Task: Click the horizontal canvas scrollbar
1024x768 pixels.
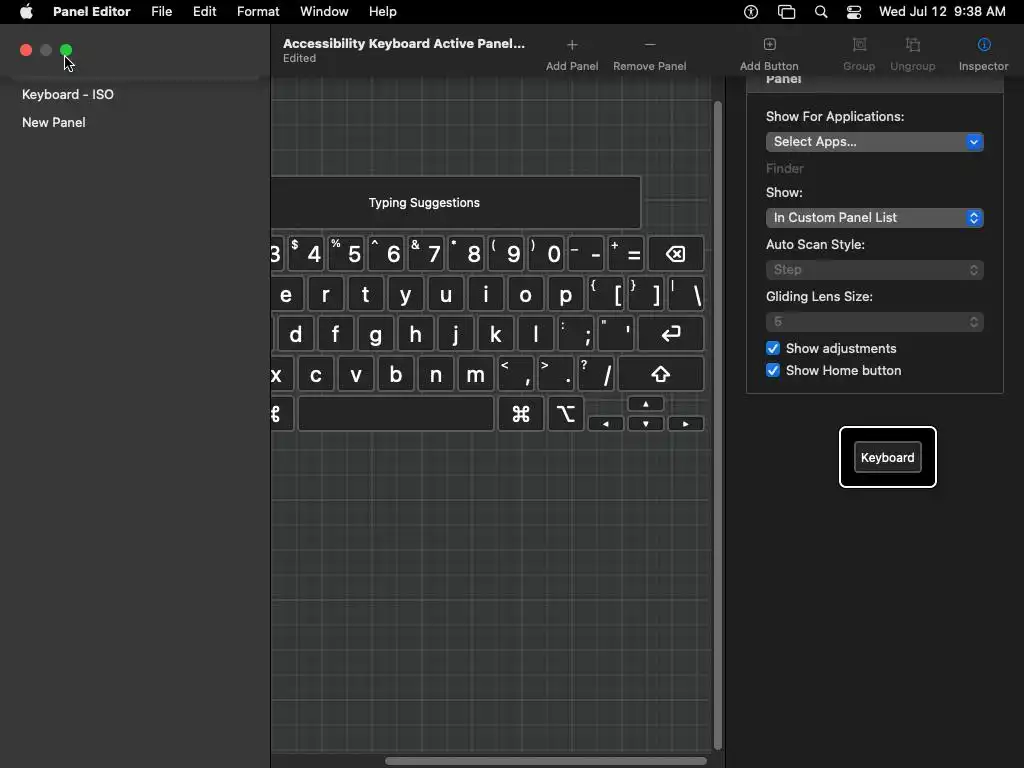Action: click(x=546, y=761)
